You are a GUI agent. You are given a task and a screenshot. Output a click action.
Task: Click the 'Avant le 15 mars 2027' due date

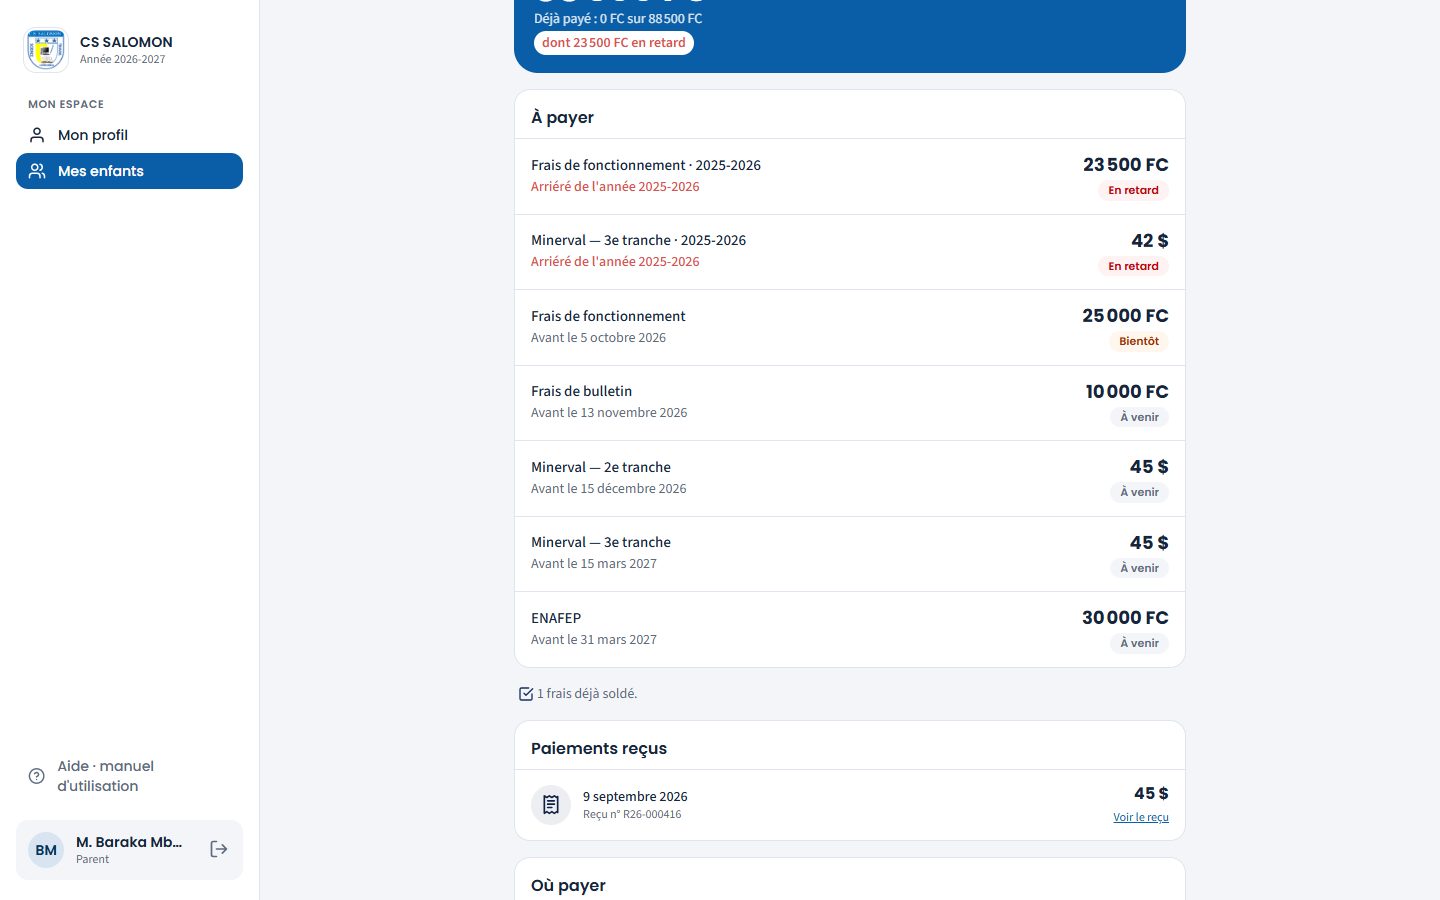pos(594,564)
